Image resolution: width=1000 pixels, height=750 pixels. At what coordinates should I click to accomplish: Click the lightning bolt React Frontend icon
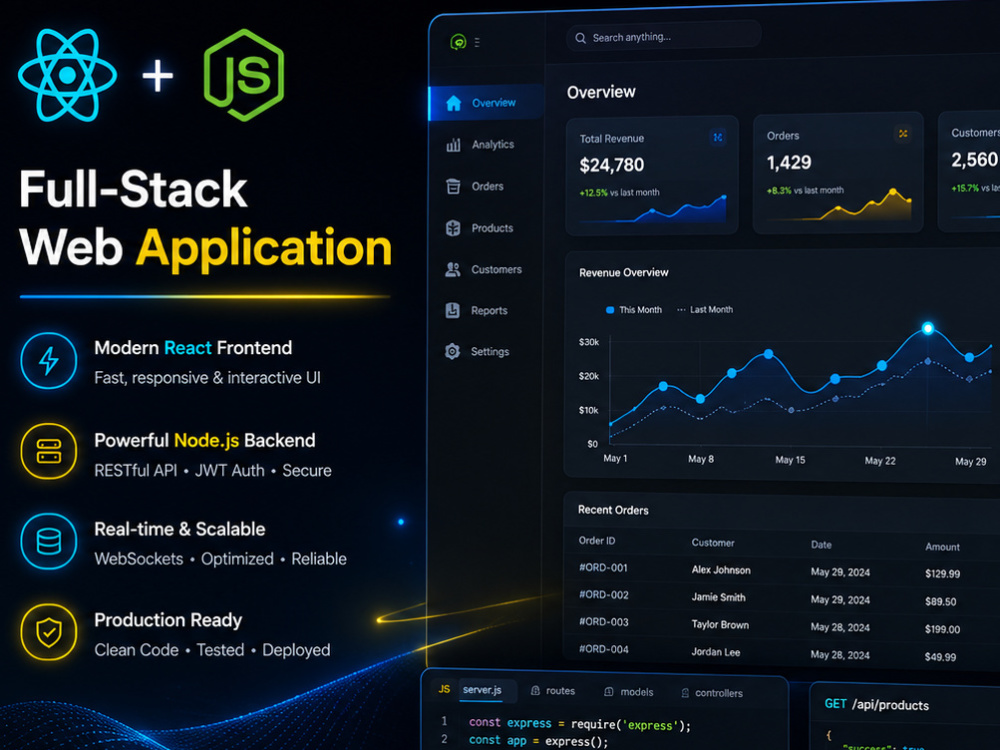[x=48, y=360]
